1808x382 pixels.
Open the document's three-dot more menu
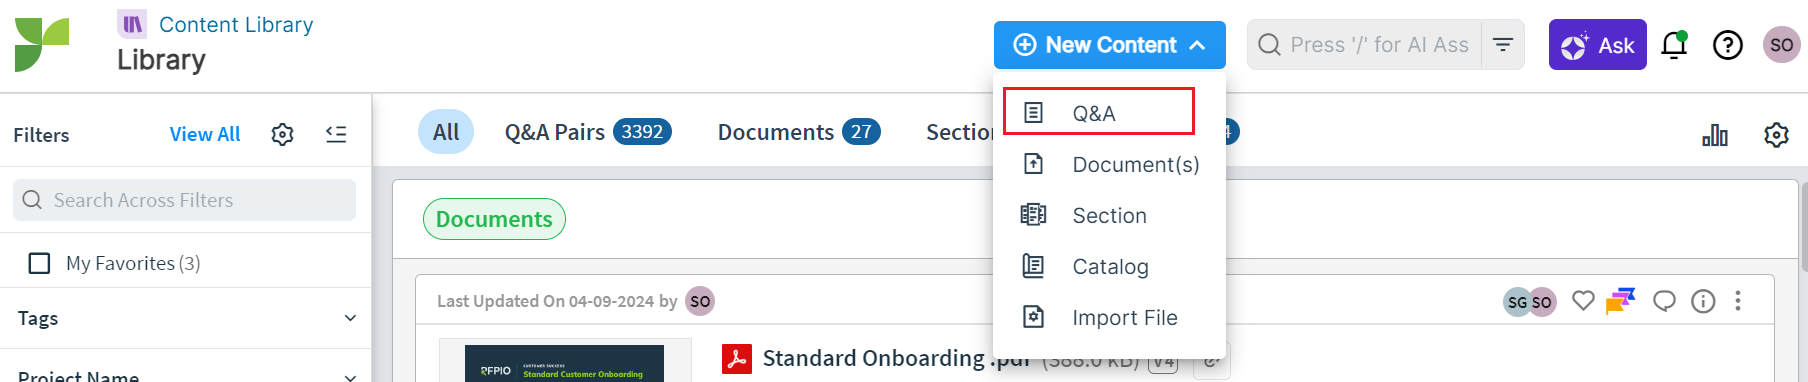pyautogui.click(x=1738, y=301)
